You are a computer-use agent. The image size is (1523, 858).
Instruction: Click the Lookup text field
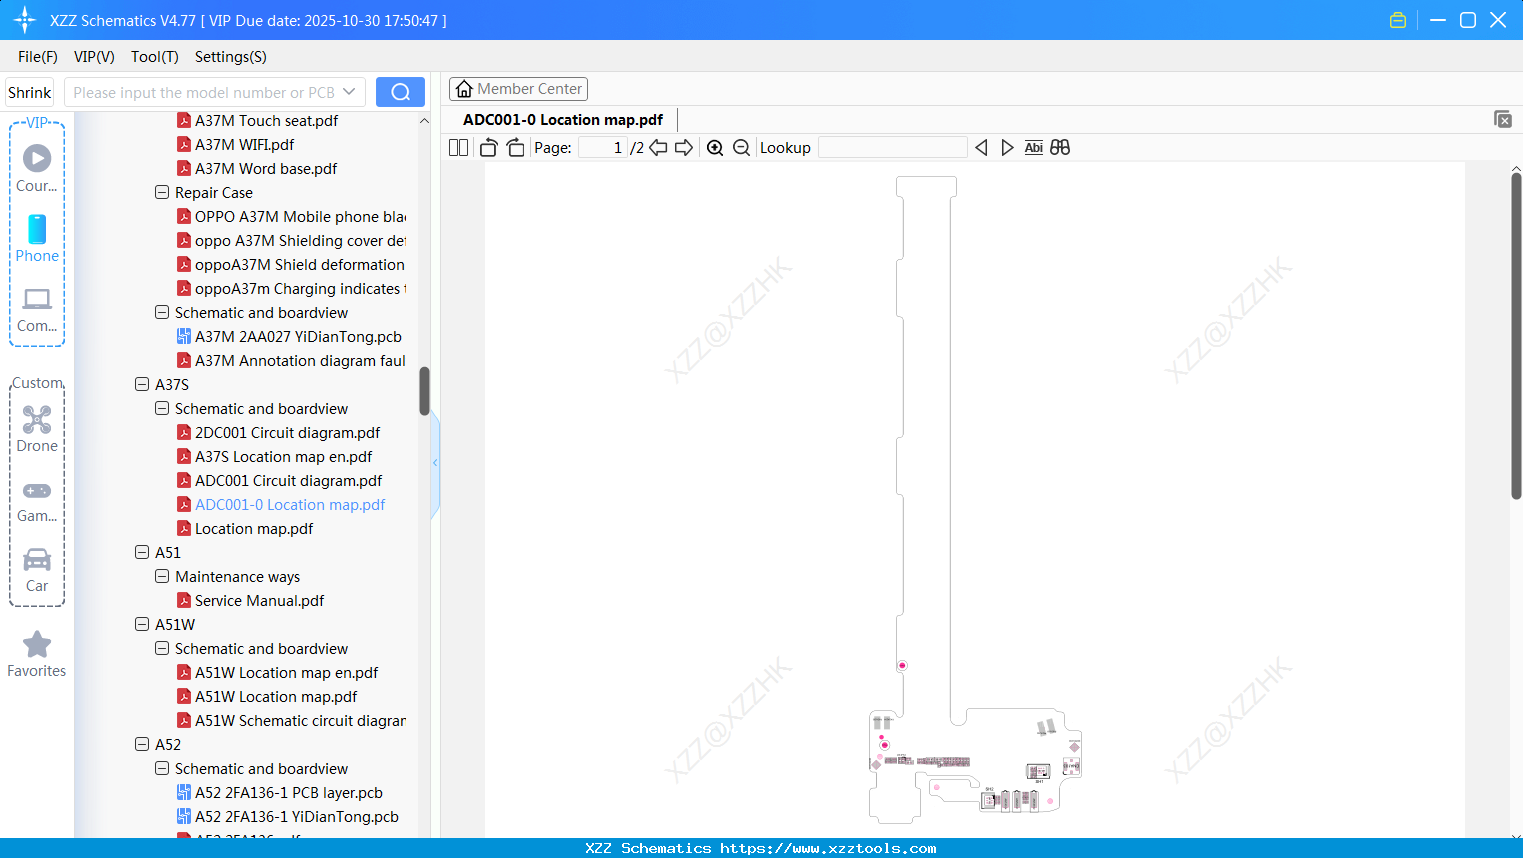click(893, 148)
